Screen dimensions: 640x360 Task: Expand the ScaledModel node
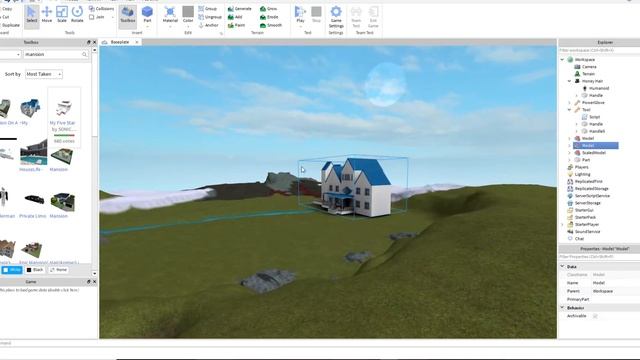pos(570,153)
